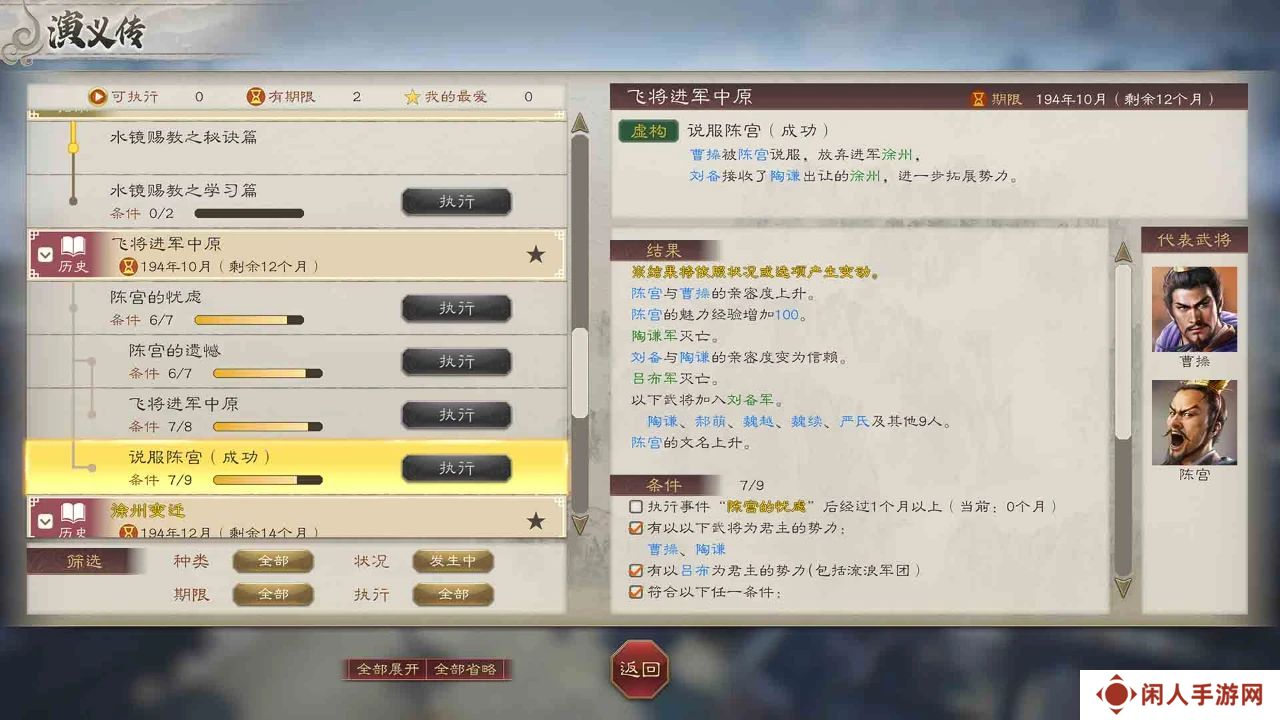Click the star icon on 徐州变迁 row
Viewport: 1280px width, 720px height.
tap(536, 521)
